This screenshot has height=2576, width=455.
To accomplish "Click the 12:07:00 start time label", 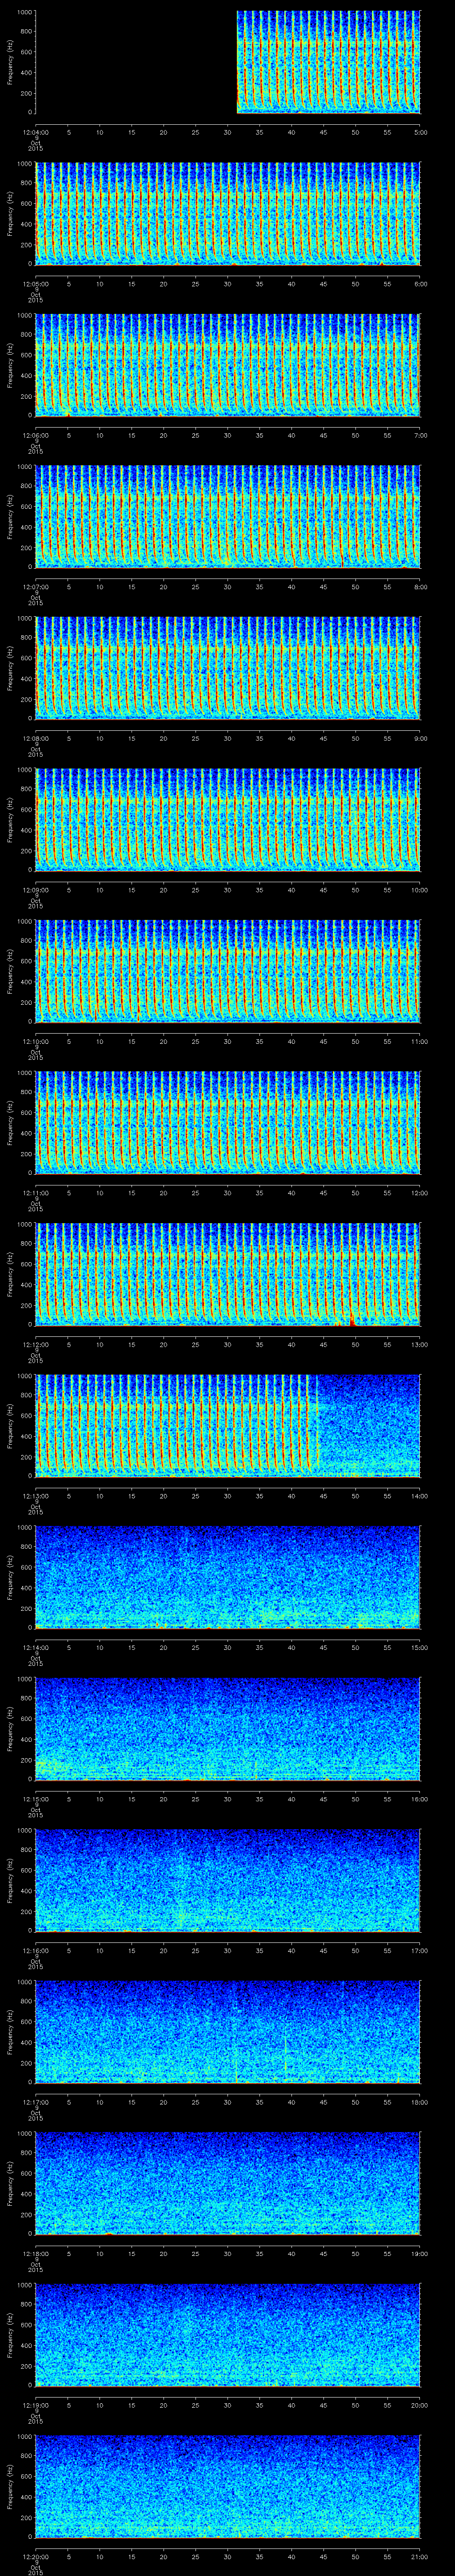I will (35, 587).
